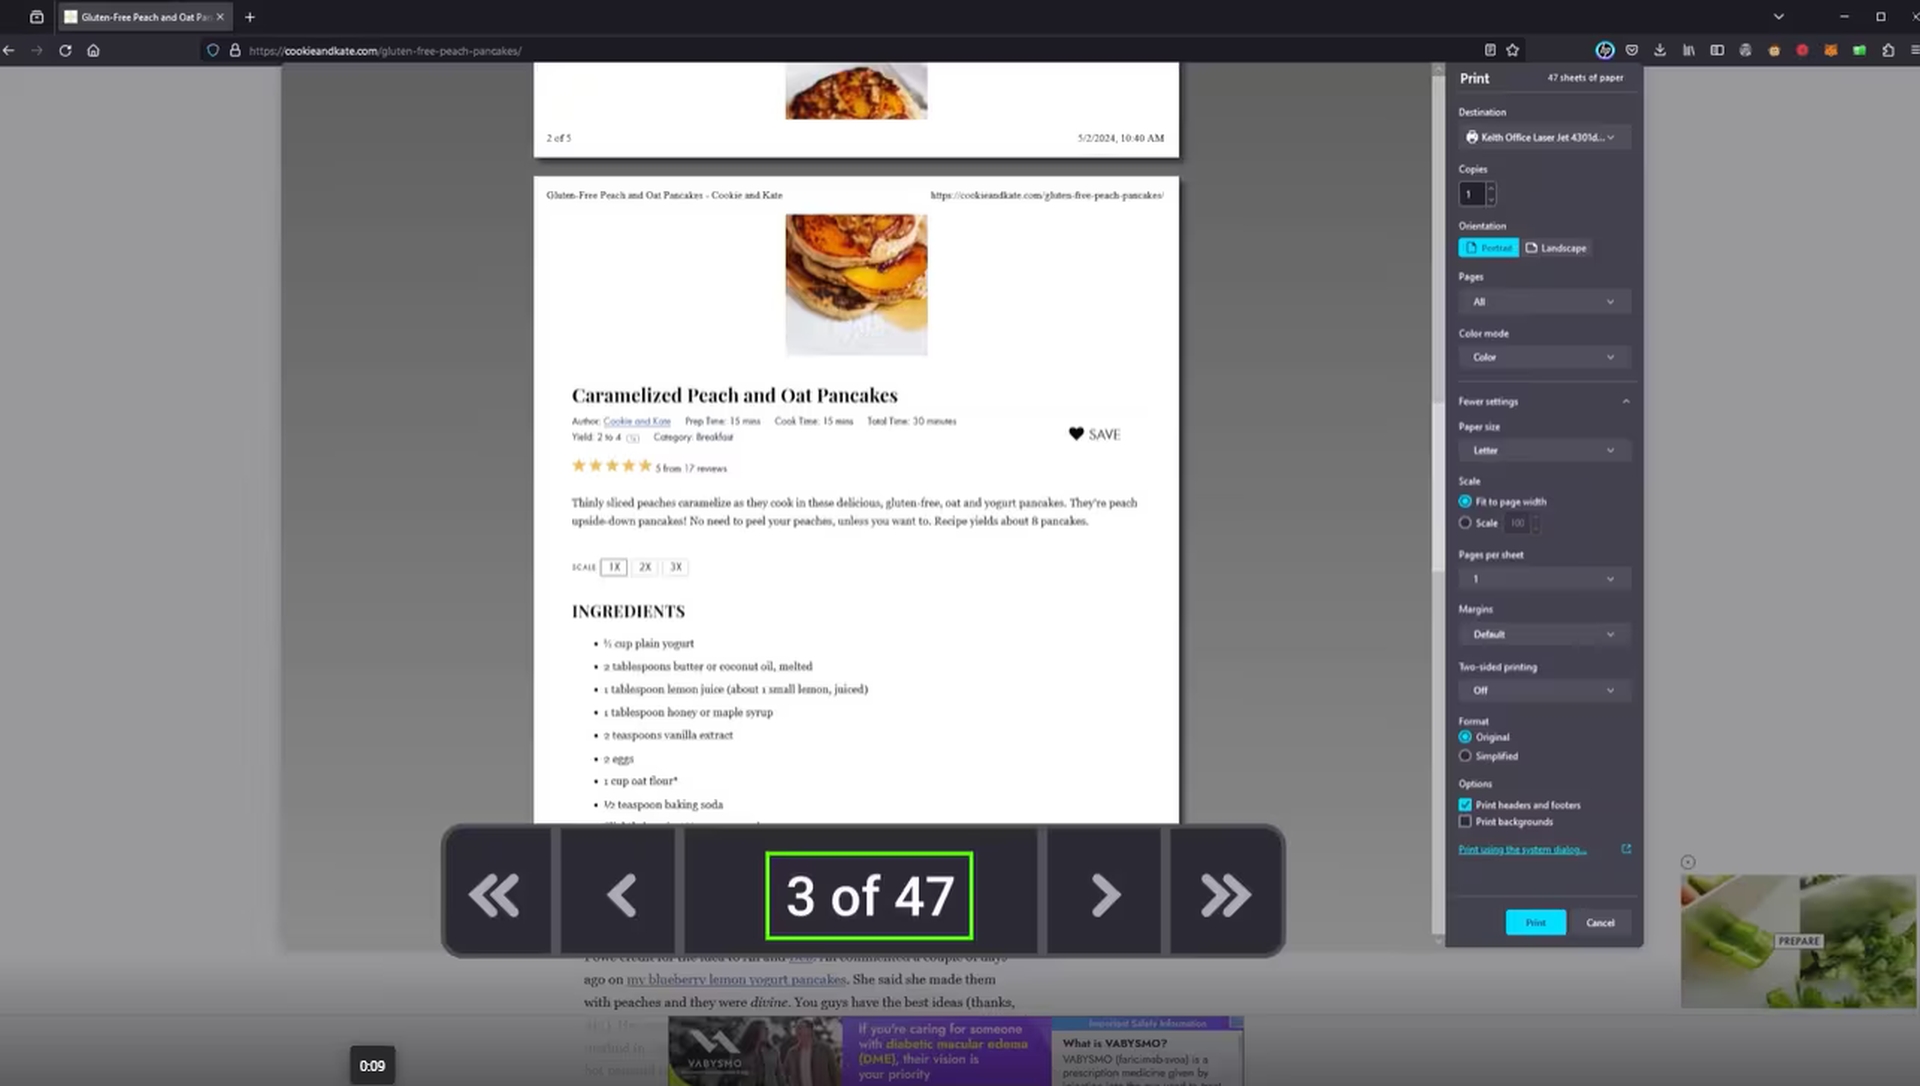Expand the Margins dropdown menu

tap(1540, 633)
